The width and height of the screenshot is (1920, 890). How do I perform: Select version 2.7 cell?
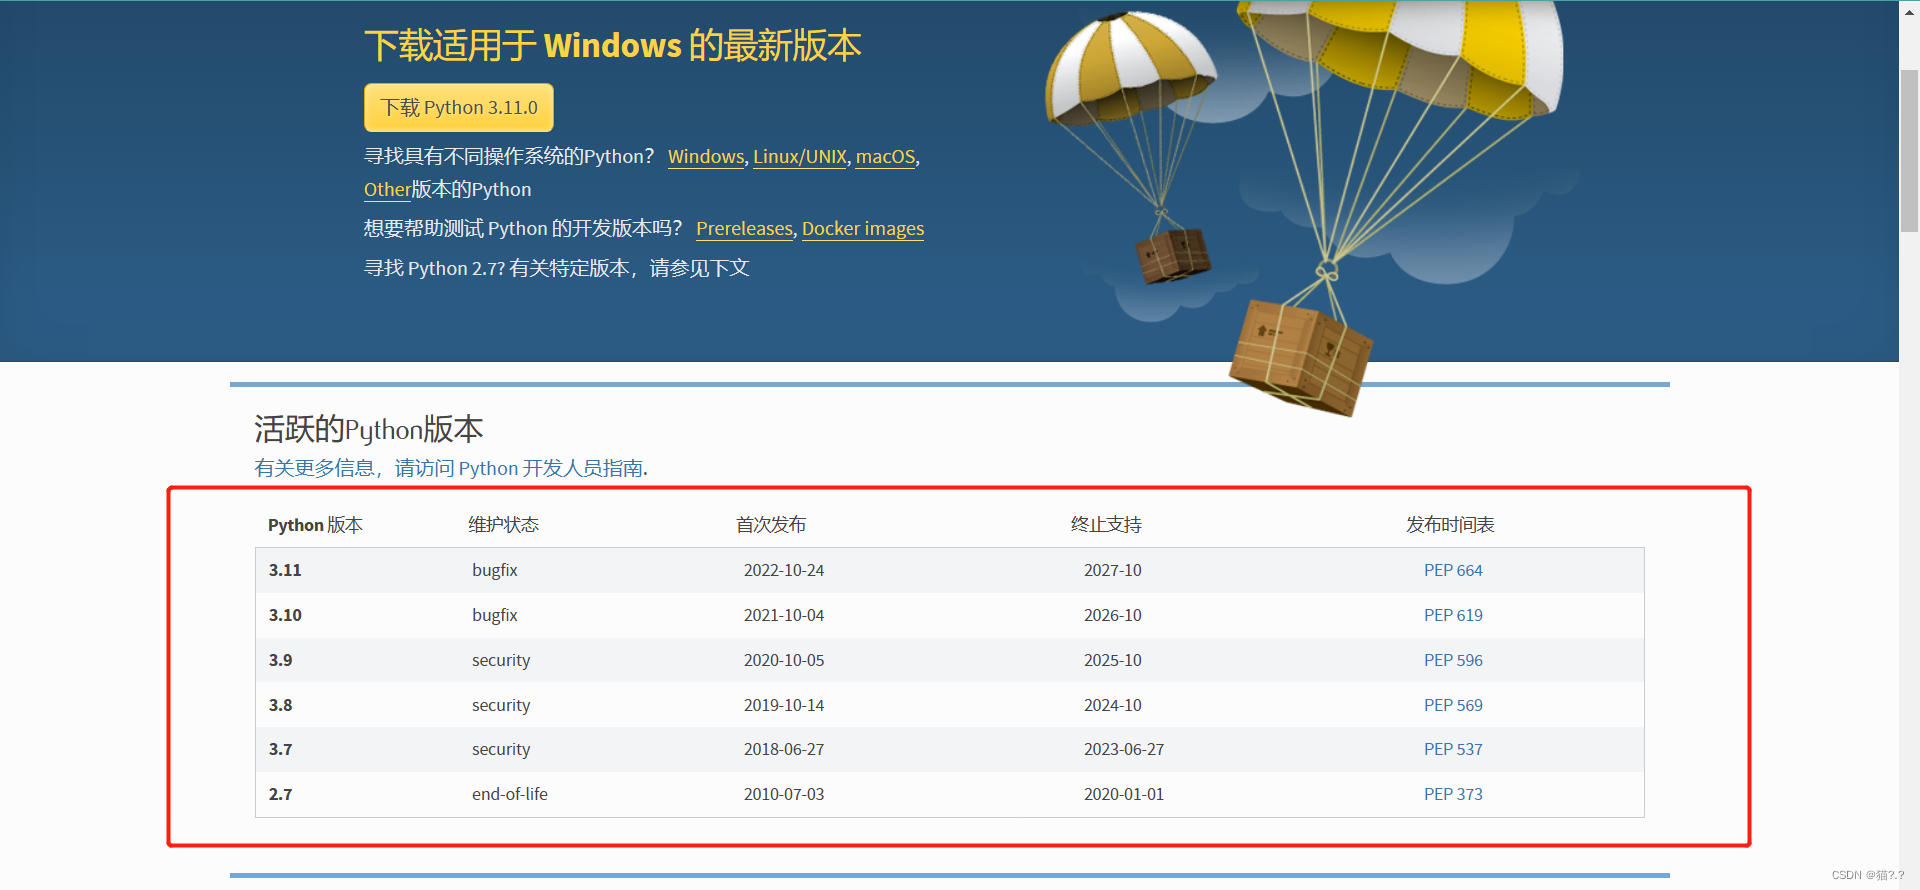click(280, 794)
